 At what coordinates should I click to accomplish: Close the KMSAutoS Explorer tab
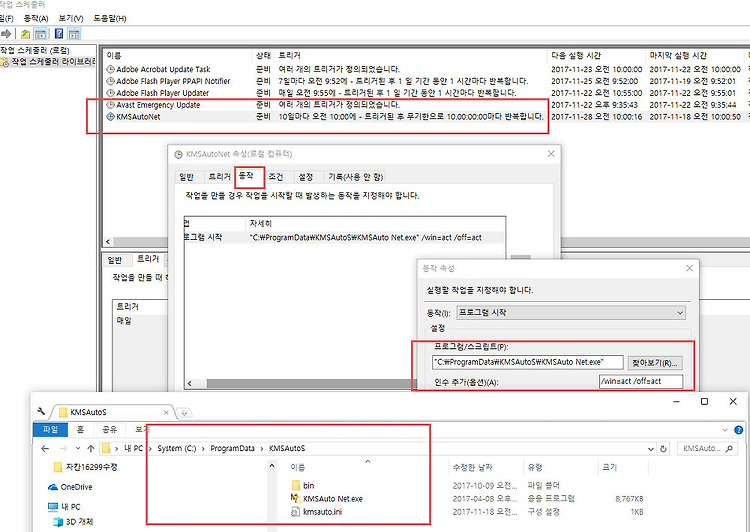tap(166, 412)
